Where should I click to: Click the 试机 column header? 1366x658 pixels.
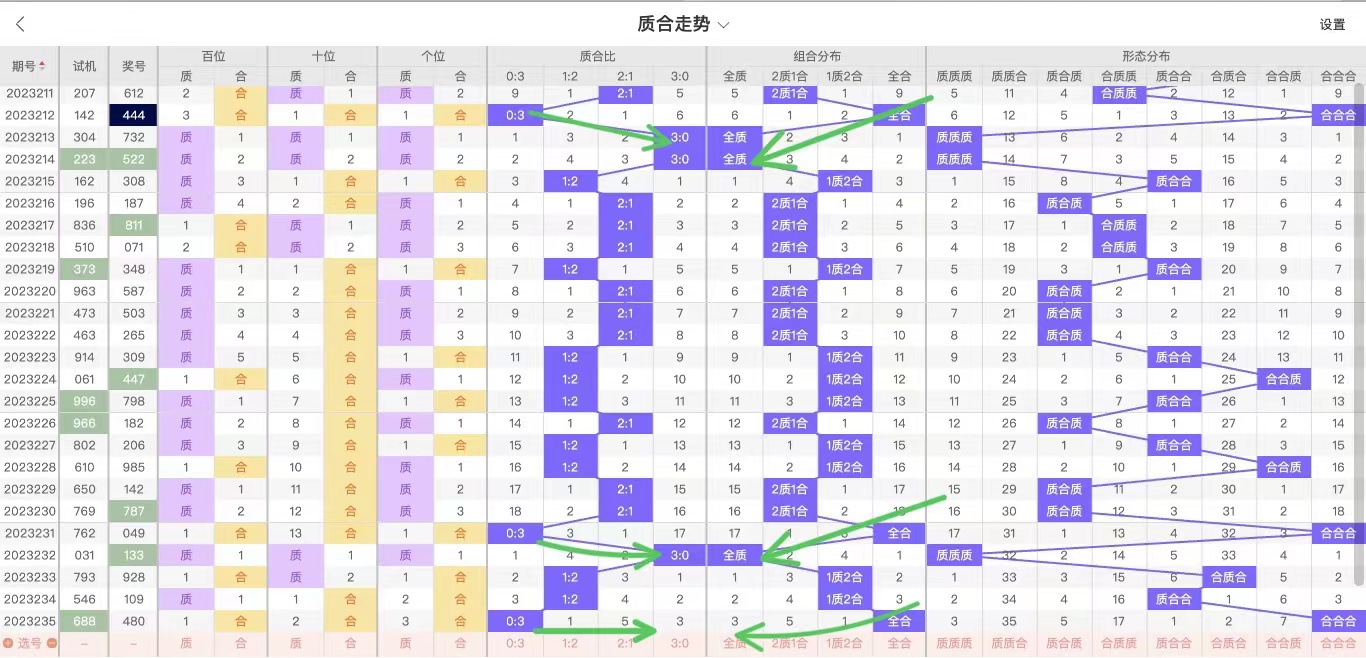tap(85, 66)
